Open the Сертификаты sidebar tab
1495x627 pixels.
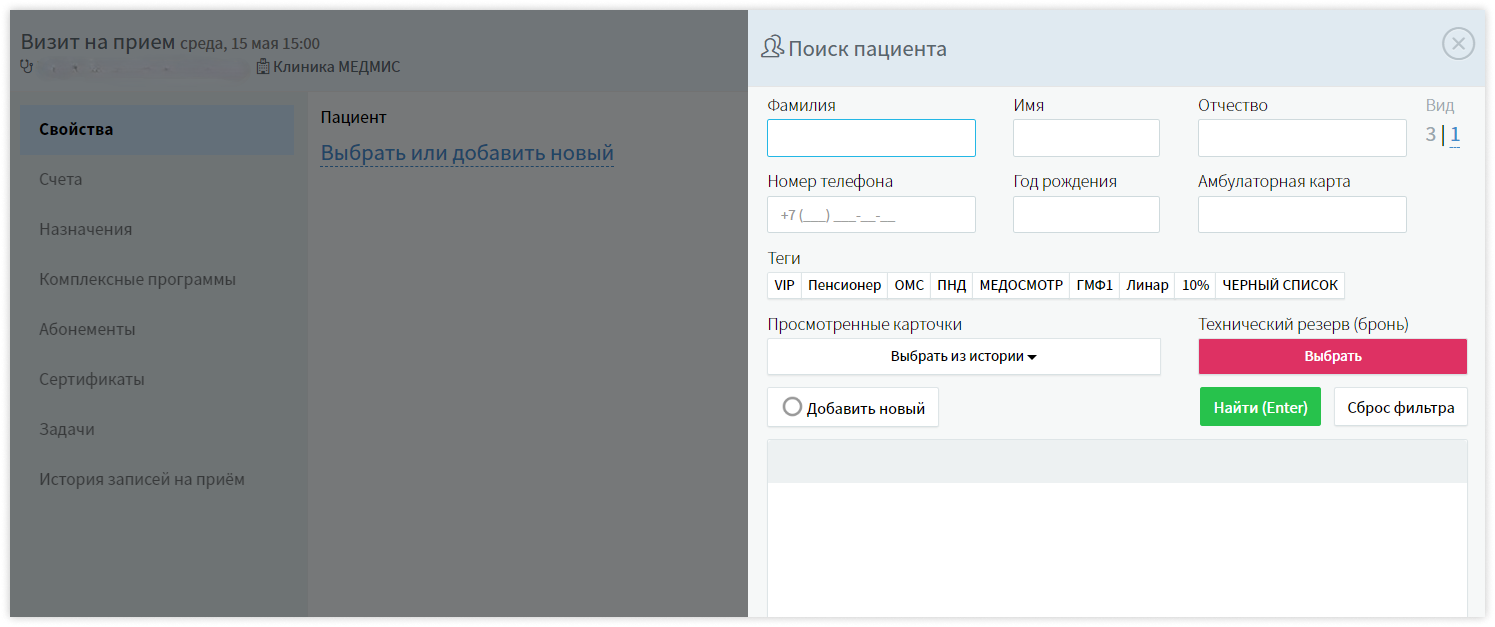(157, 379)
